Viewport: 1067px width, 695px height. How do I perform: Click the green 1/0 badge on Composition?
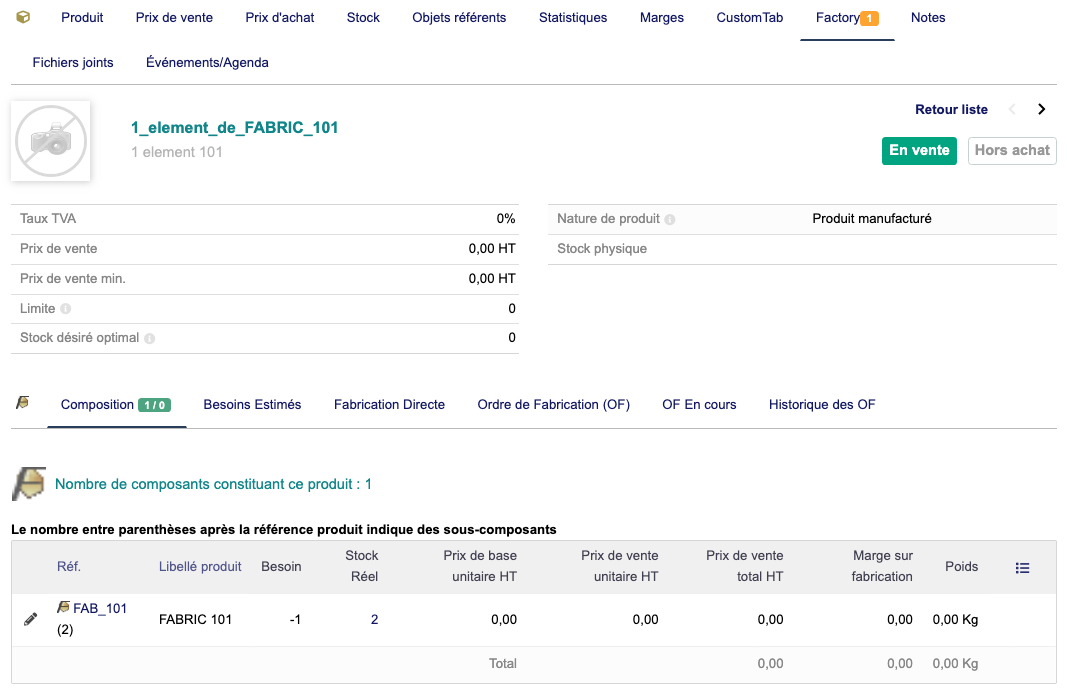(x=154, y=405)
